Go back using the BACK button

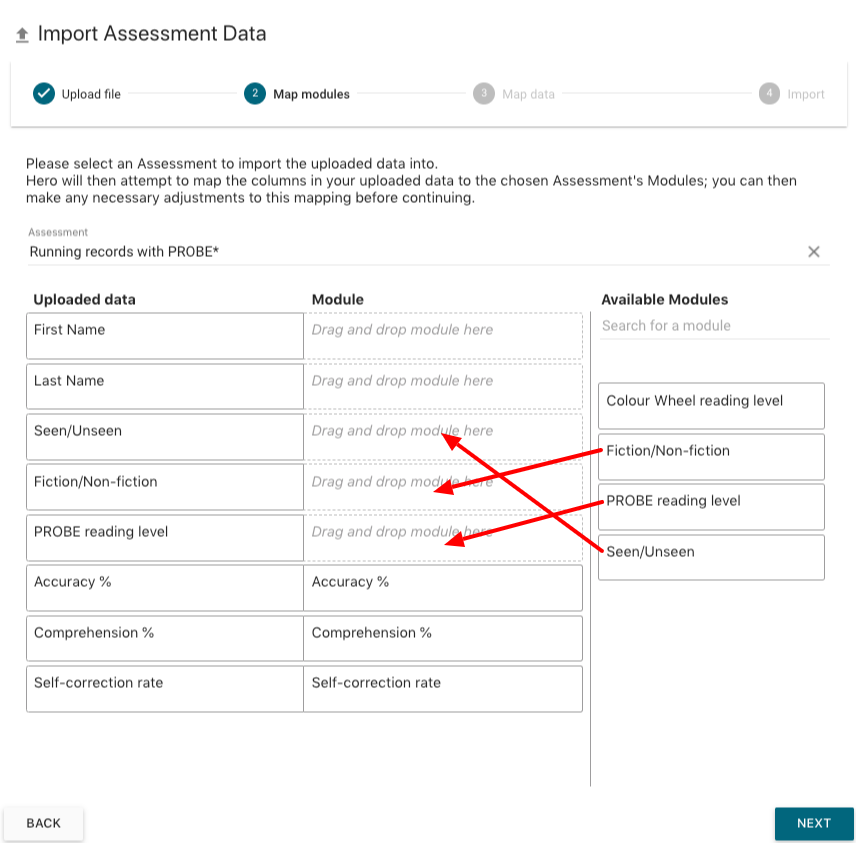[x=43, y=823]
